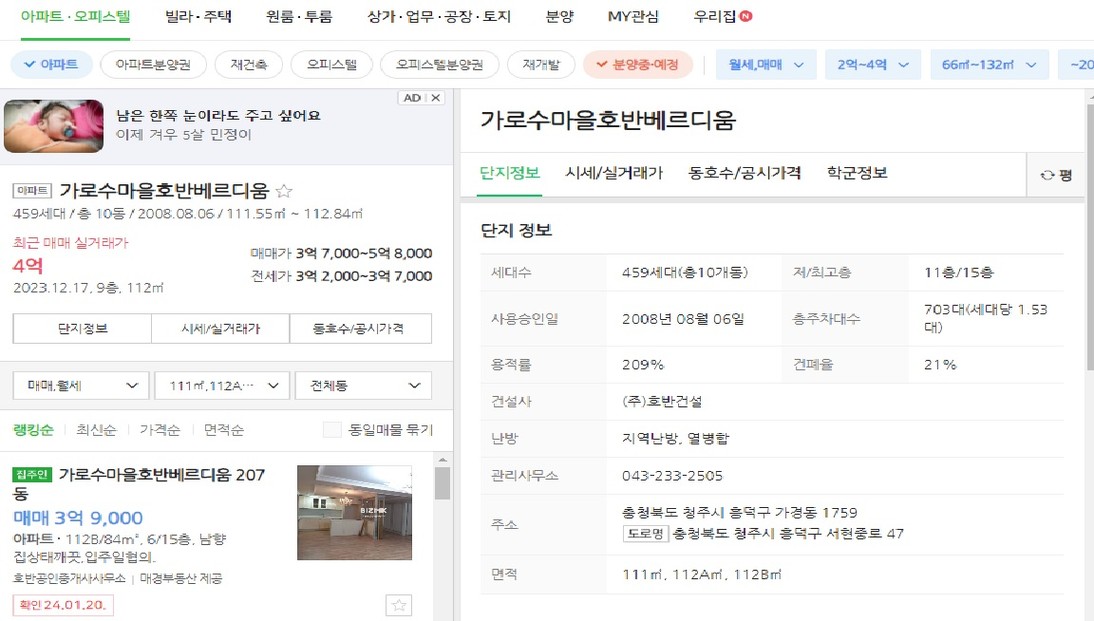Select the 지역난방, 열병합 heating value
The height and width of the screenshot is (621, 1094).
(x=675, y=438)
